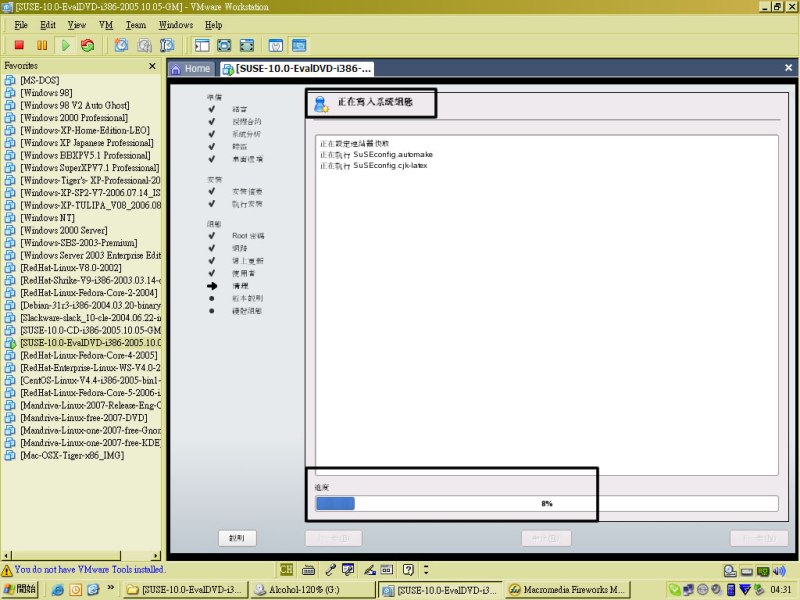Select [RedHat-Linux-Fedora-Core-4-2005] favorite
This screenshot has height=600, width=800.
[89, 355]
